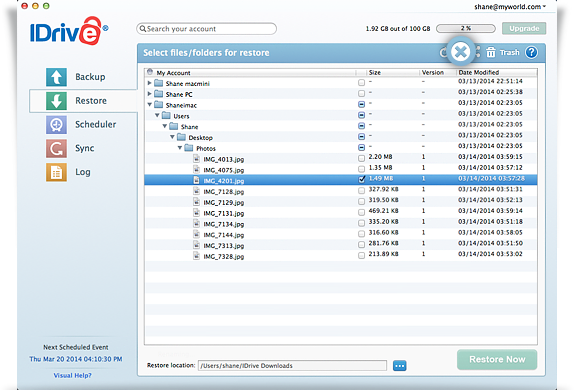This screenshot has height=390, width=574.
Task: Check the IMG_7328.jpg checkbox
Action: click(361, 255)
